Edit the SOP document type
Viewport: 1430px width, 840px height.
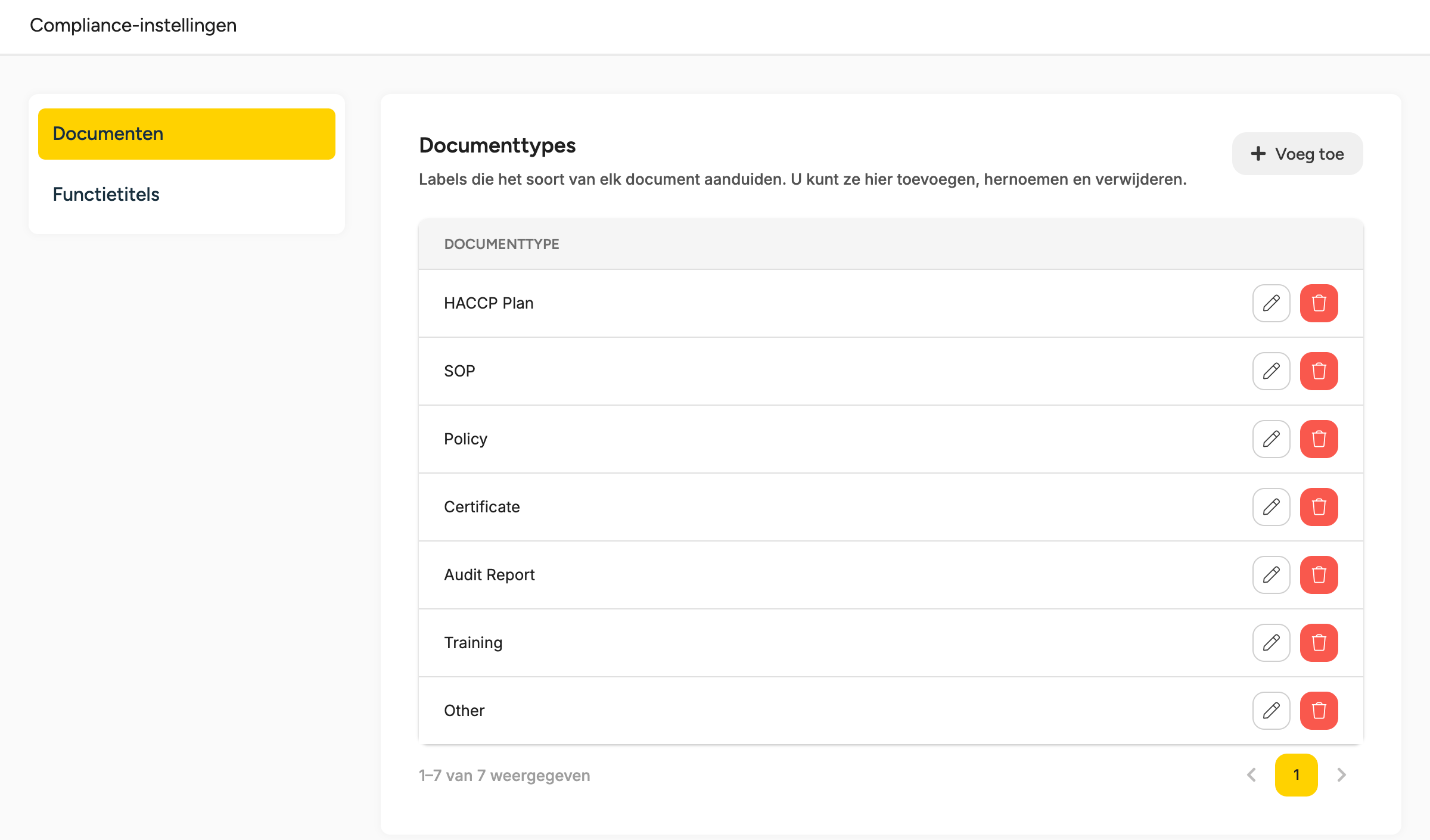pyautogui.click(x=1271, y=371)
